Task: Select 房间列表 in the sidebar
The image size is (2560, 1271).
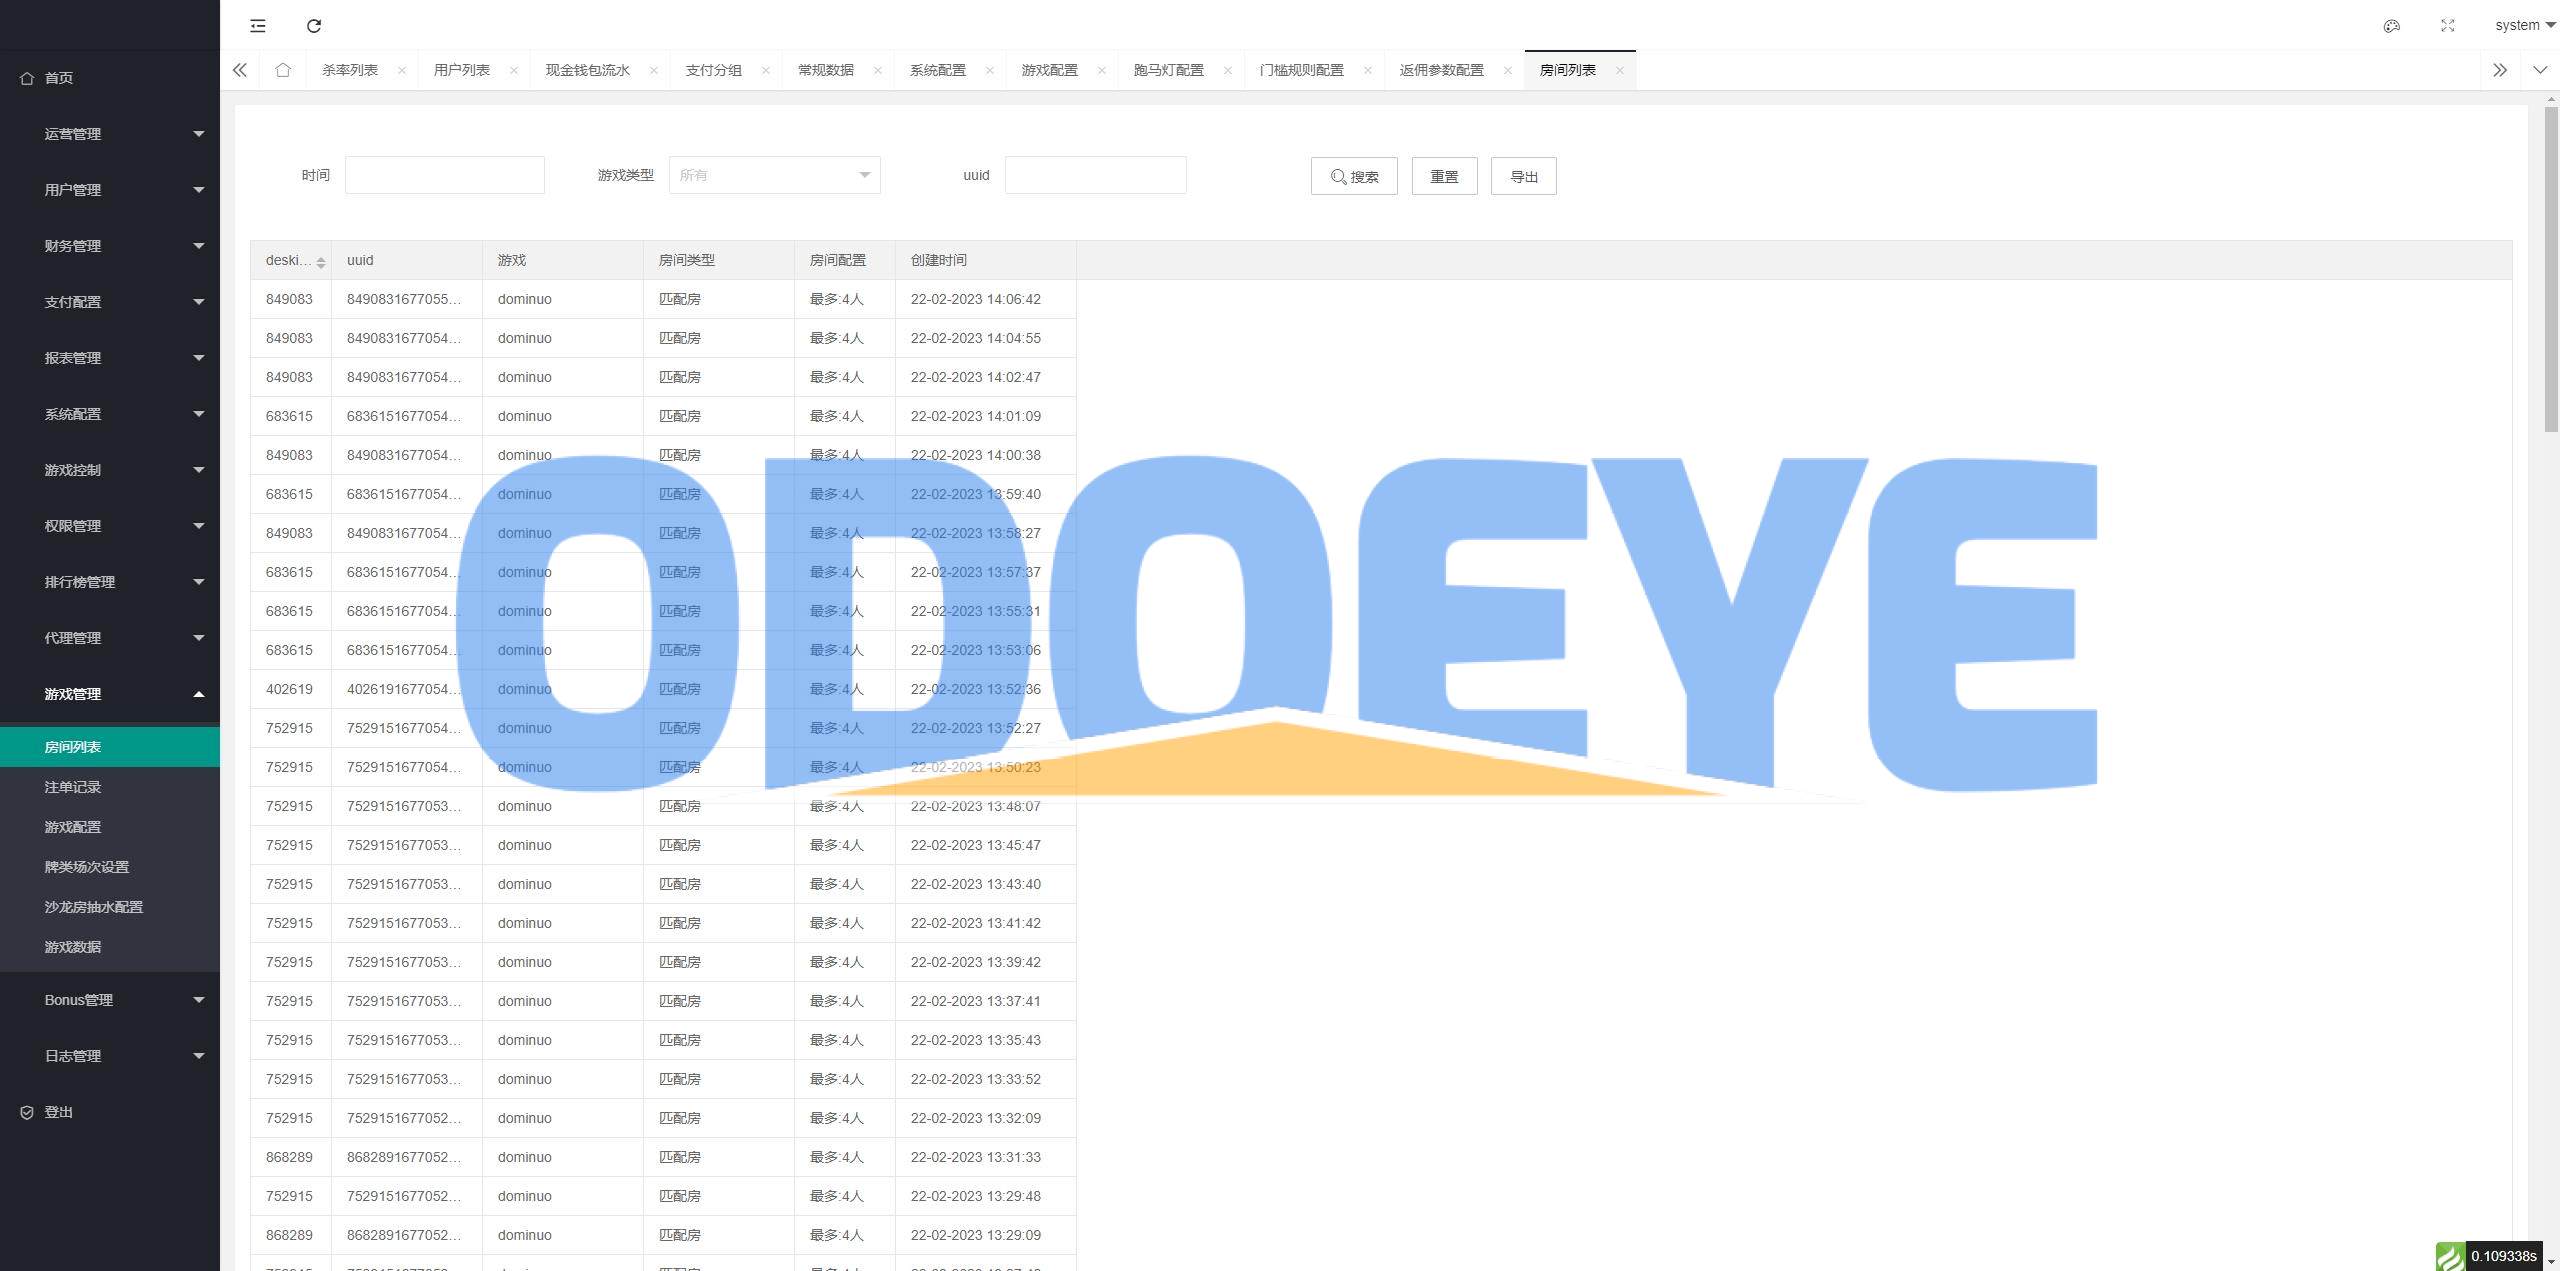Action: point(110,747)
